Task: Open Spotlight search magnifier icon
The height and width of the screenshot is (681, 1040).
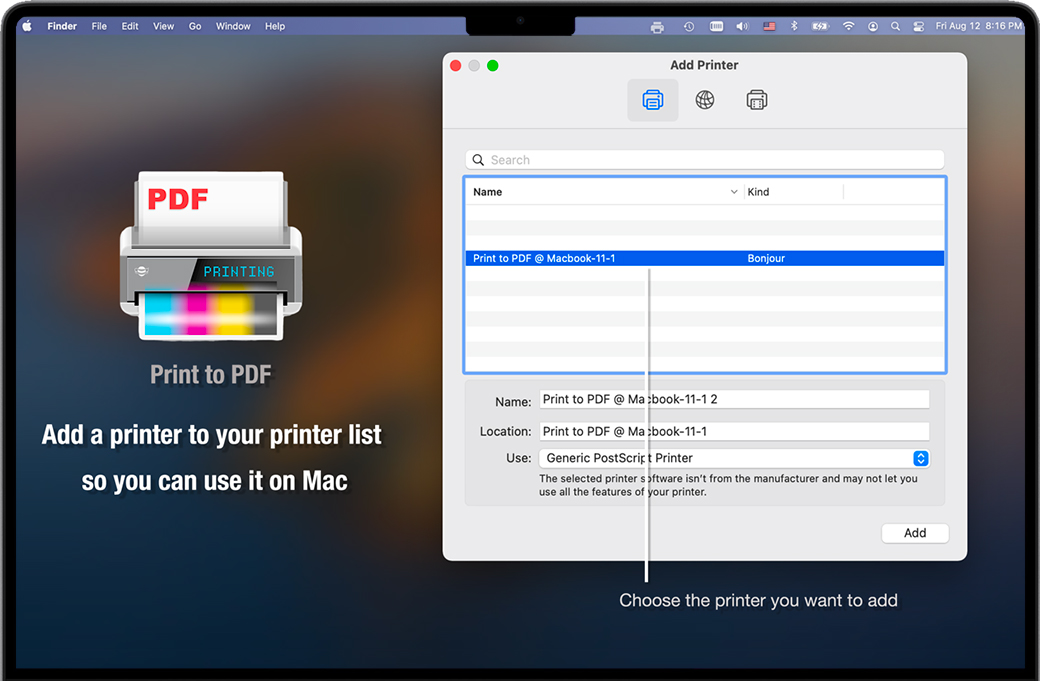Action: 895,26
